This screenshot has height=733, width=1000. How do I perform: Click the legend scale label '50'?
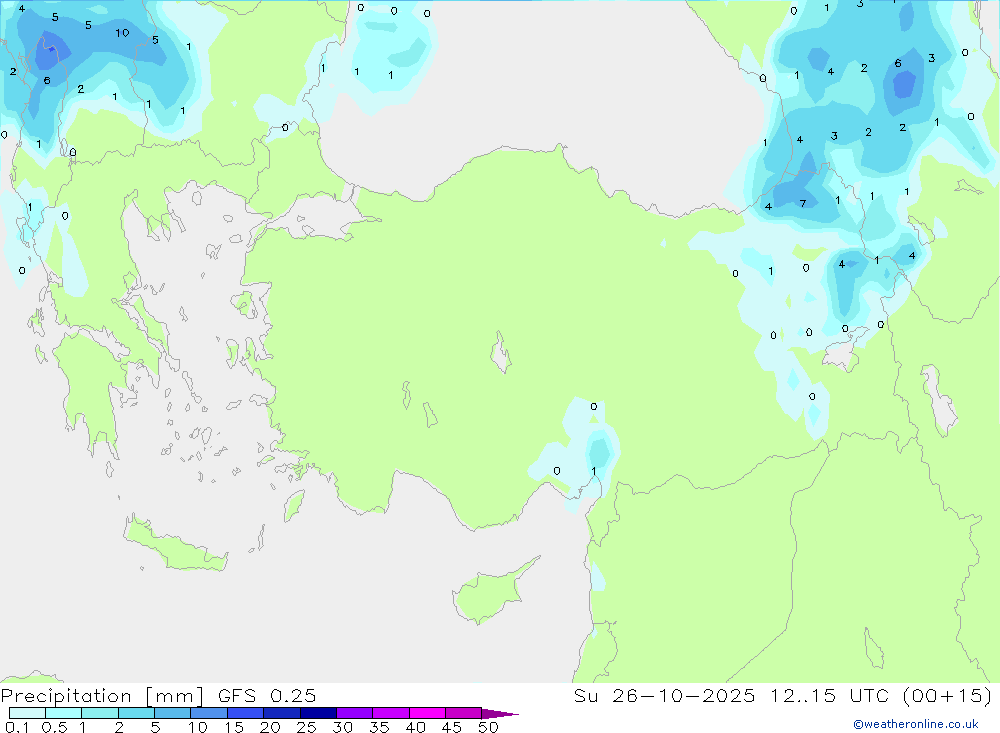point(488,727)
